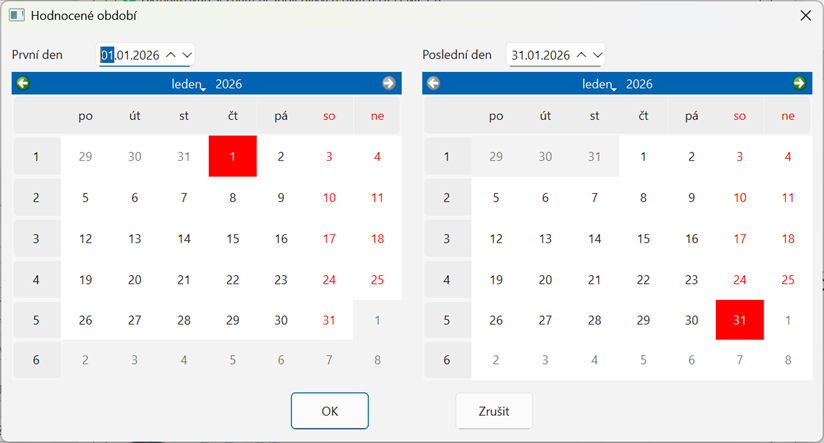Pick day 15 in the left calendar
This screenshot has width=824, height=443.
tap(232, 239)
